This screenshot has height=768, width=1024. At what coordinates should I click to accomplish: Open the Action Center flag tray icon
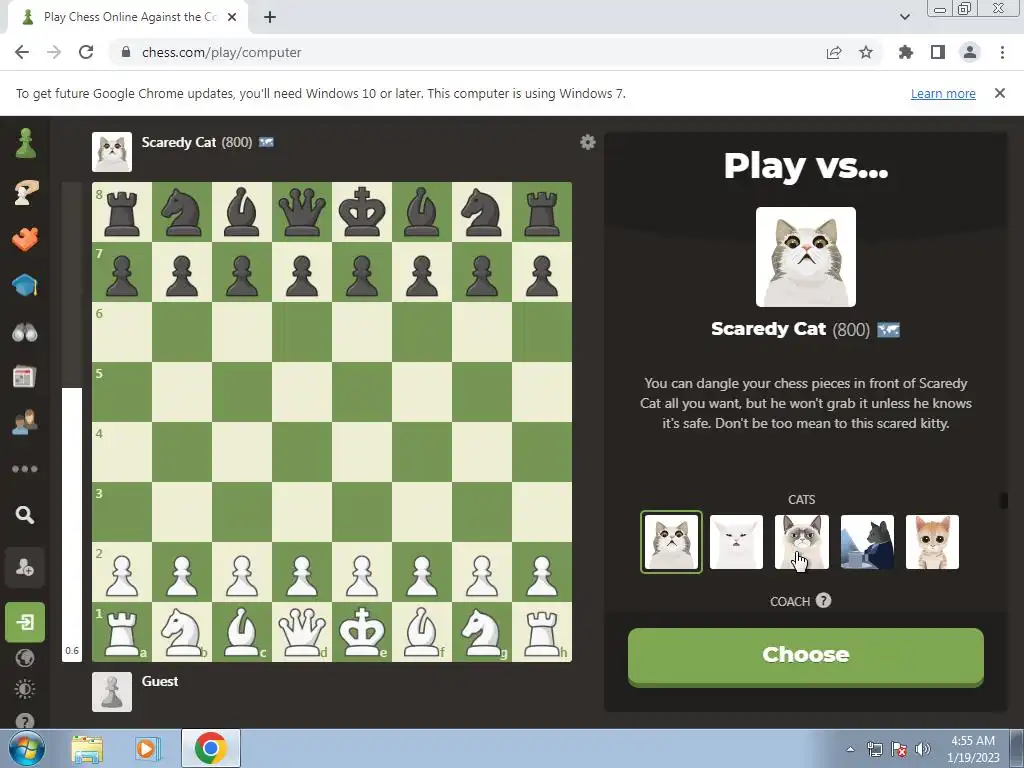[x=899, y=749]
